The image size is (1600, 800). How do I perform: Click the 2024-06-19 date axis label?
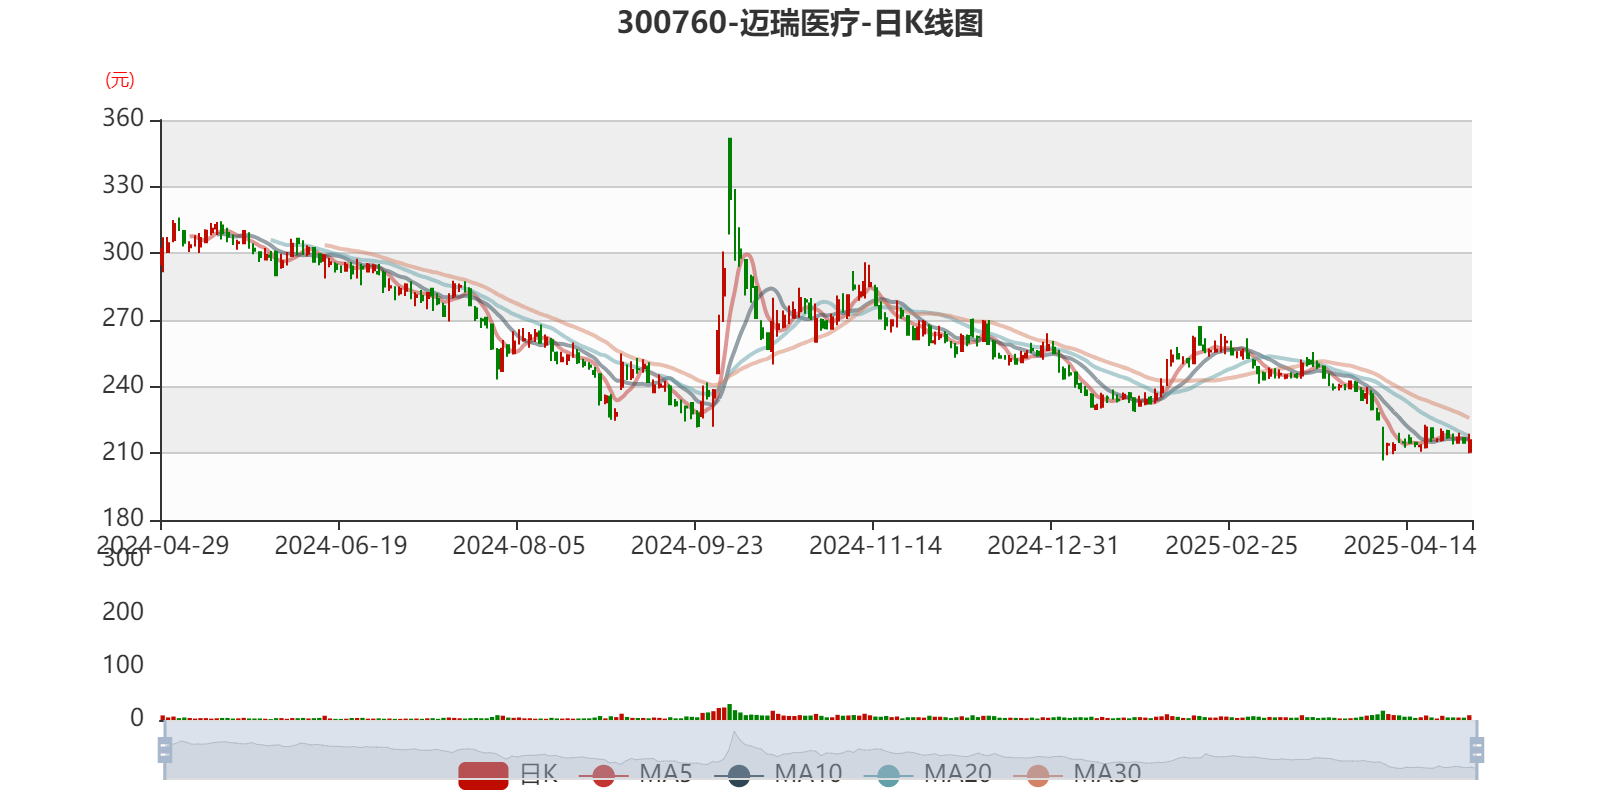click(341, 546)
